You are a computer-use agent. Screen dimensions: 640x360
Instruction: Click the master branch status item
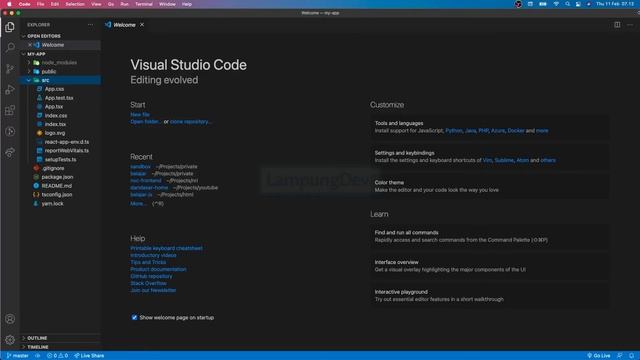17,356
